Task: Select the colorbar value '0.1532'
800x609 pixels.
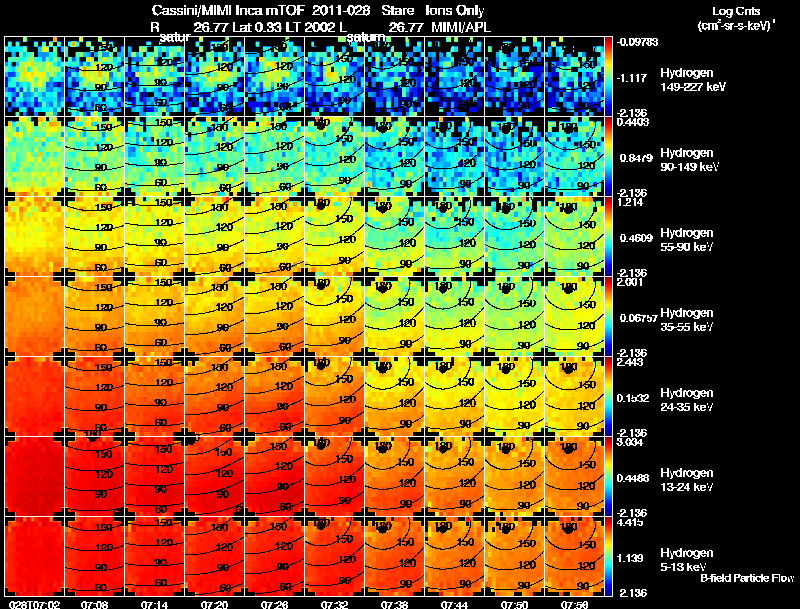Action: tap(636, 398)
